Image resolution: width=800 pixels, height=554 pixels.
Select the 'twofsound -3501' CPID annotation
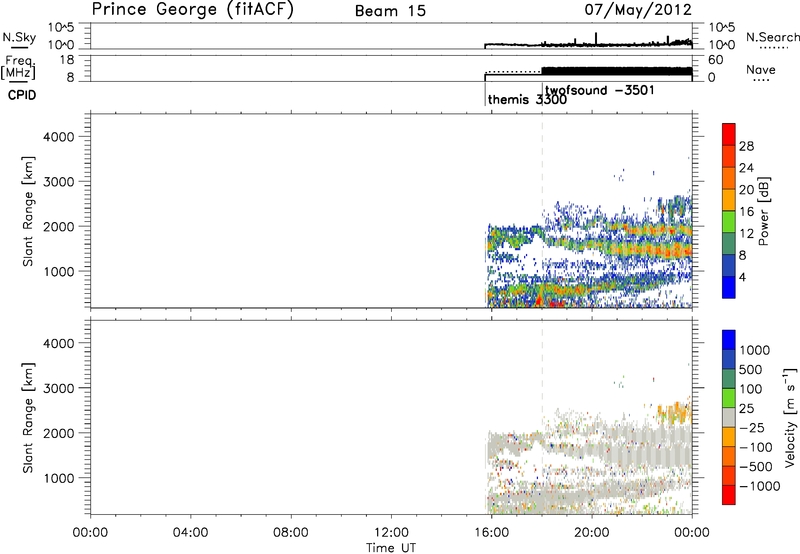coord(599,91)
